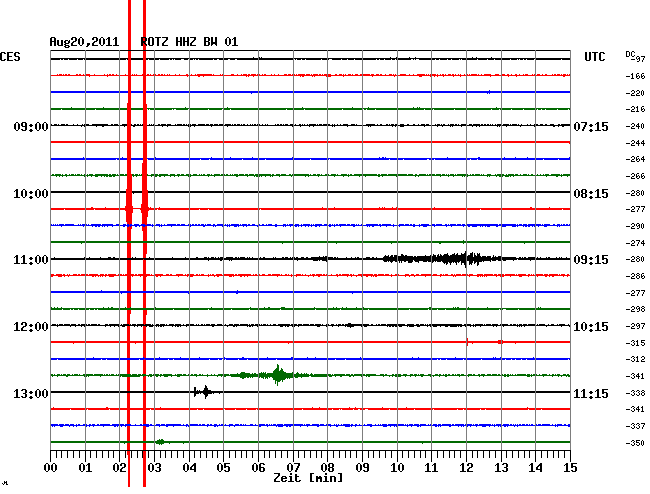Viewport: 650px width, 494px height.
Task: Click the 11:15 UTC time label
Action: click(591, 393)
